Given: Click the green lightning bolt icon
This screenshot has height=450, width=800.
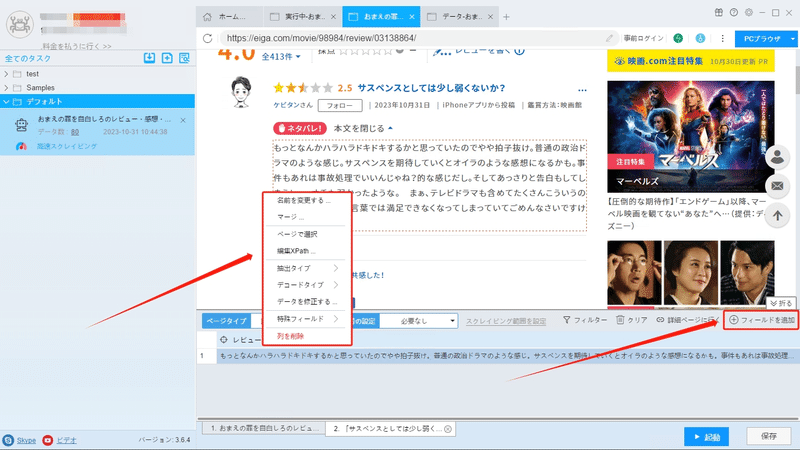Looking at the screenshot, I should pos(678,38).
